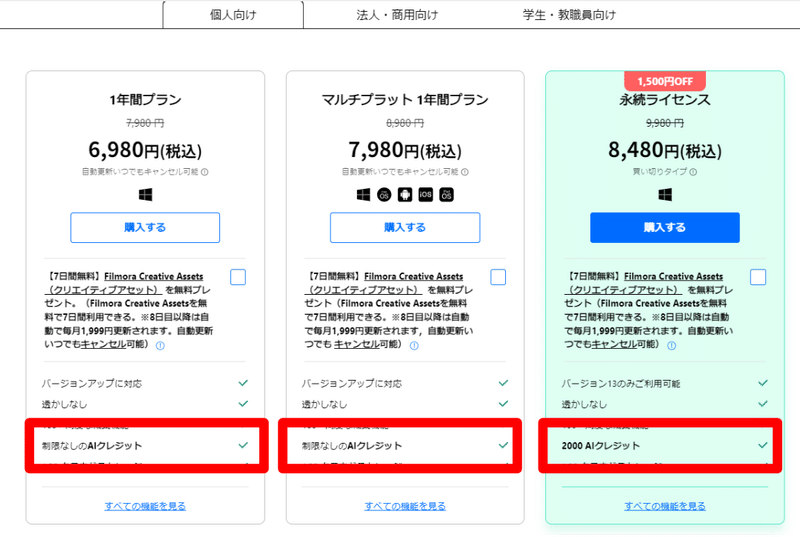Click the info icon beside 自動更新 in 1年間プラン
Screen dimensions: 800x537
205,172
